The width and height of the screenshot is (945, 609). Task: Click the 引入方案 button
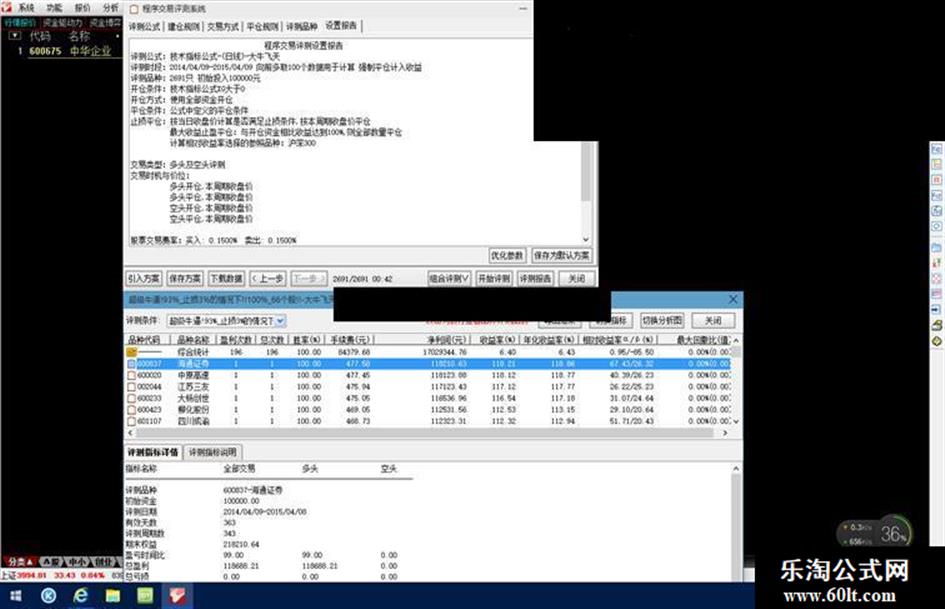click(x=143, y=279)
